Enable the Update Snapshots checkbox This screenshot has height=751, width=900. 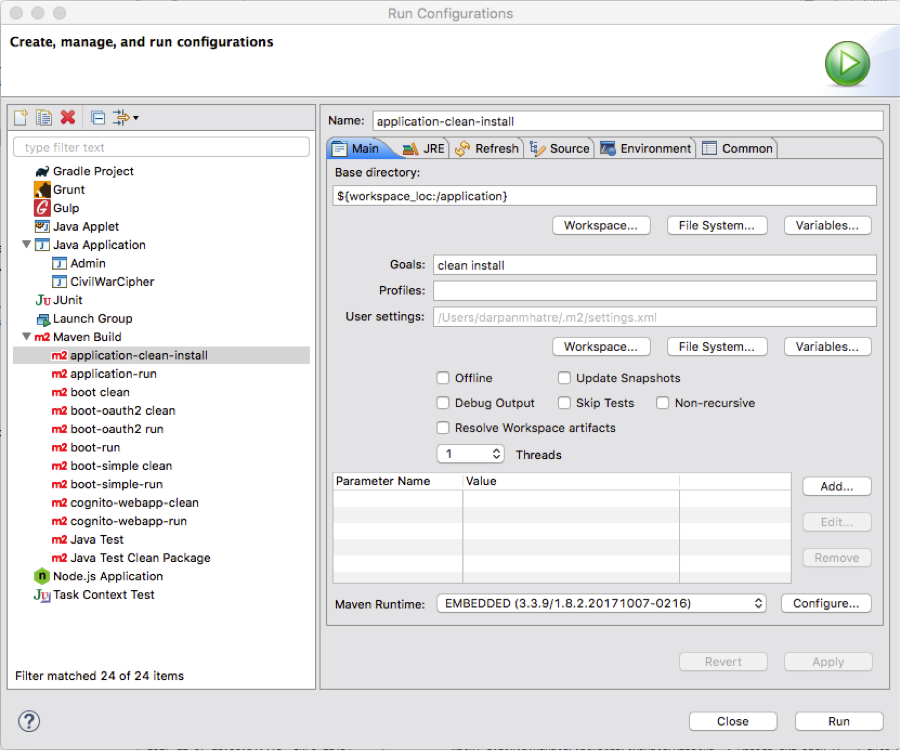[564, 378]
